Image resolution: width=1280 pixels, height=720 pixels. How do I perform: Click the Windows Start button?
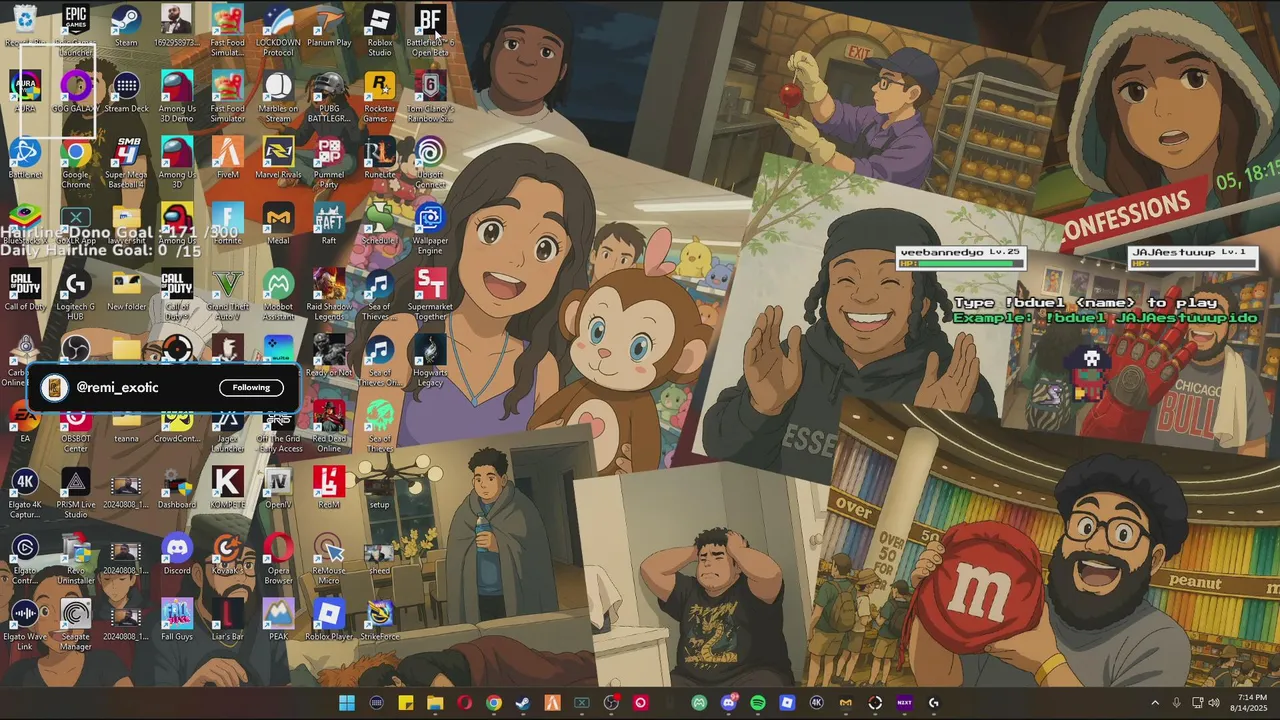point(347,703)
